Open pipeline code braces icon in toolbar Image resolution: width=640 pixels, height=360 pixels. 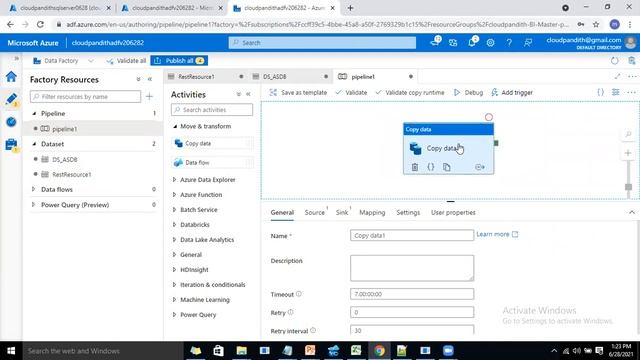tap(600, 93)
